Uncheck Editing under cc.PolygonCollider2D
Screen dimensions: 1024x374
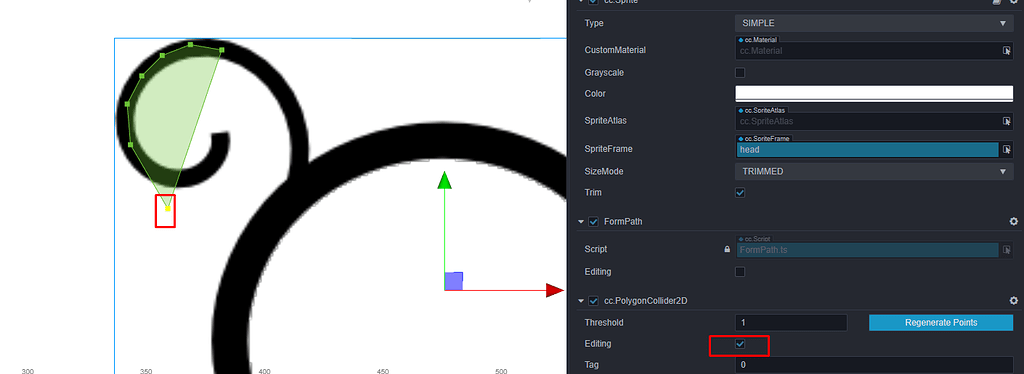pos(740,343)
